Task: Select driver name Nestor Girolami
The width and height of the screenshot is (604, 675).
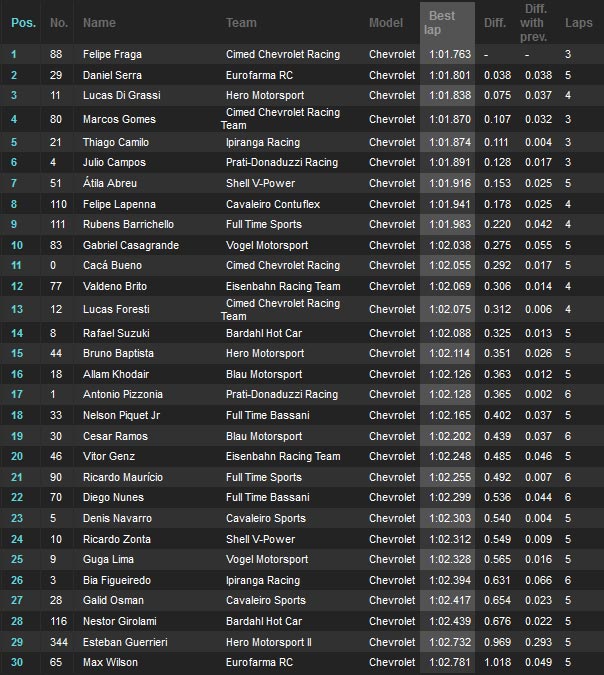Action: coord(120,622)
